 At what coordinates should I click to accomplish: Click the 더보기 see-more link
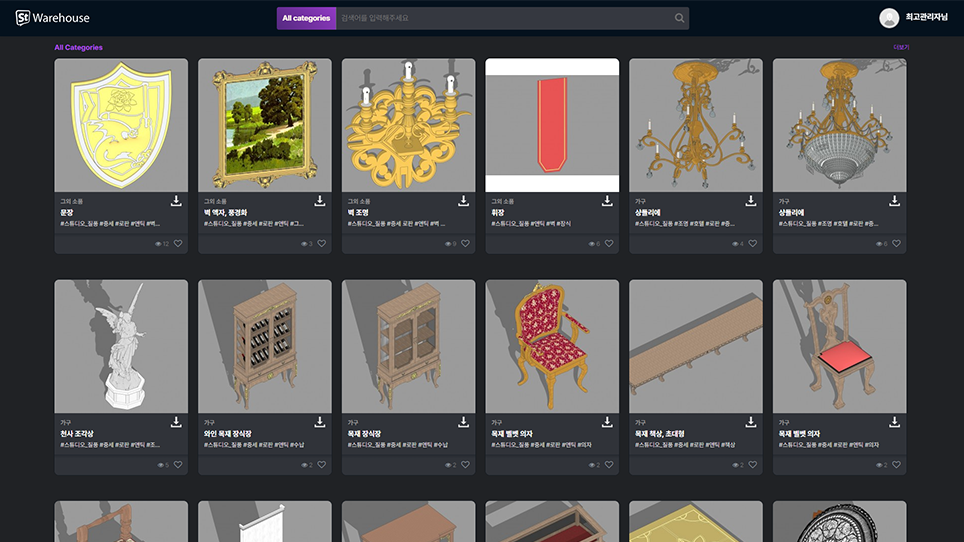[901, 47]
